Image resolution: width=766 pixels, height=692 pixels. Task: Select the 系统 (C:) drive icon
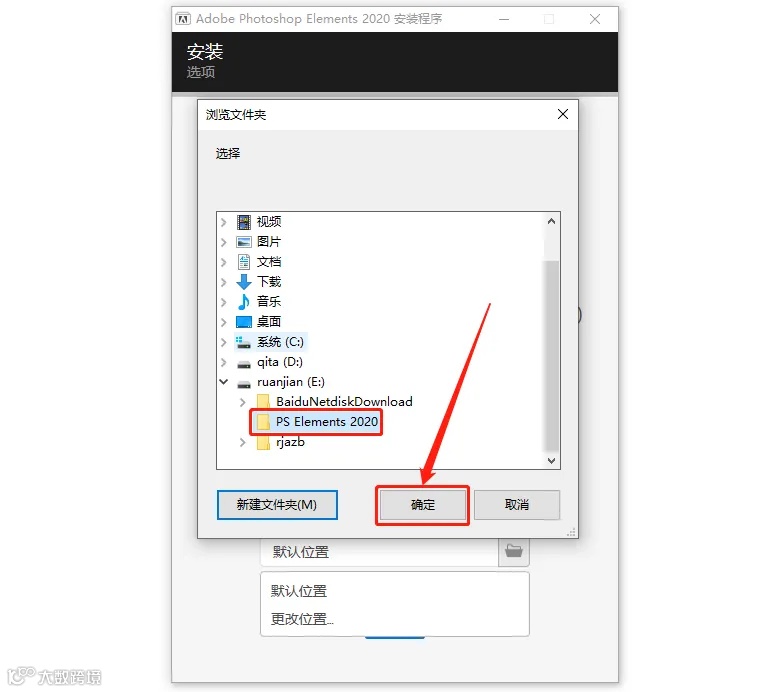pos(243,342)
